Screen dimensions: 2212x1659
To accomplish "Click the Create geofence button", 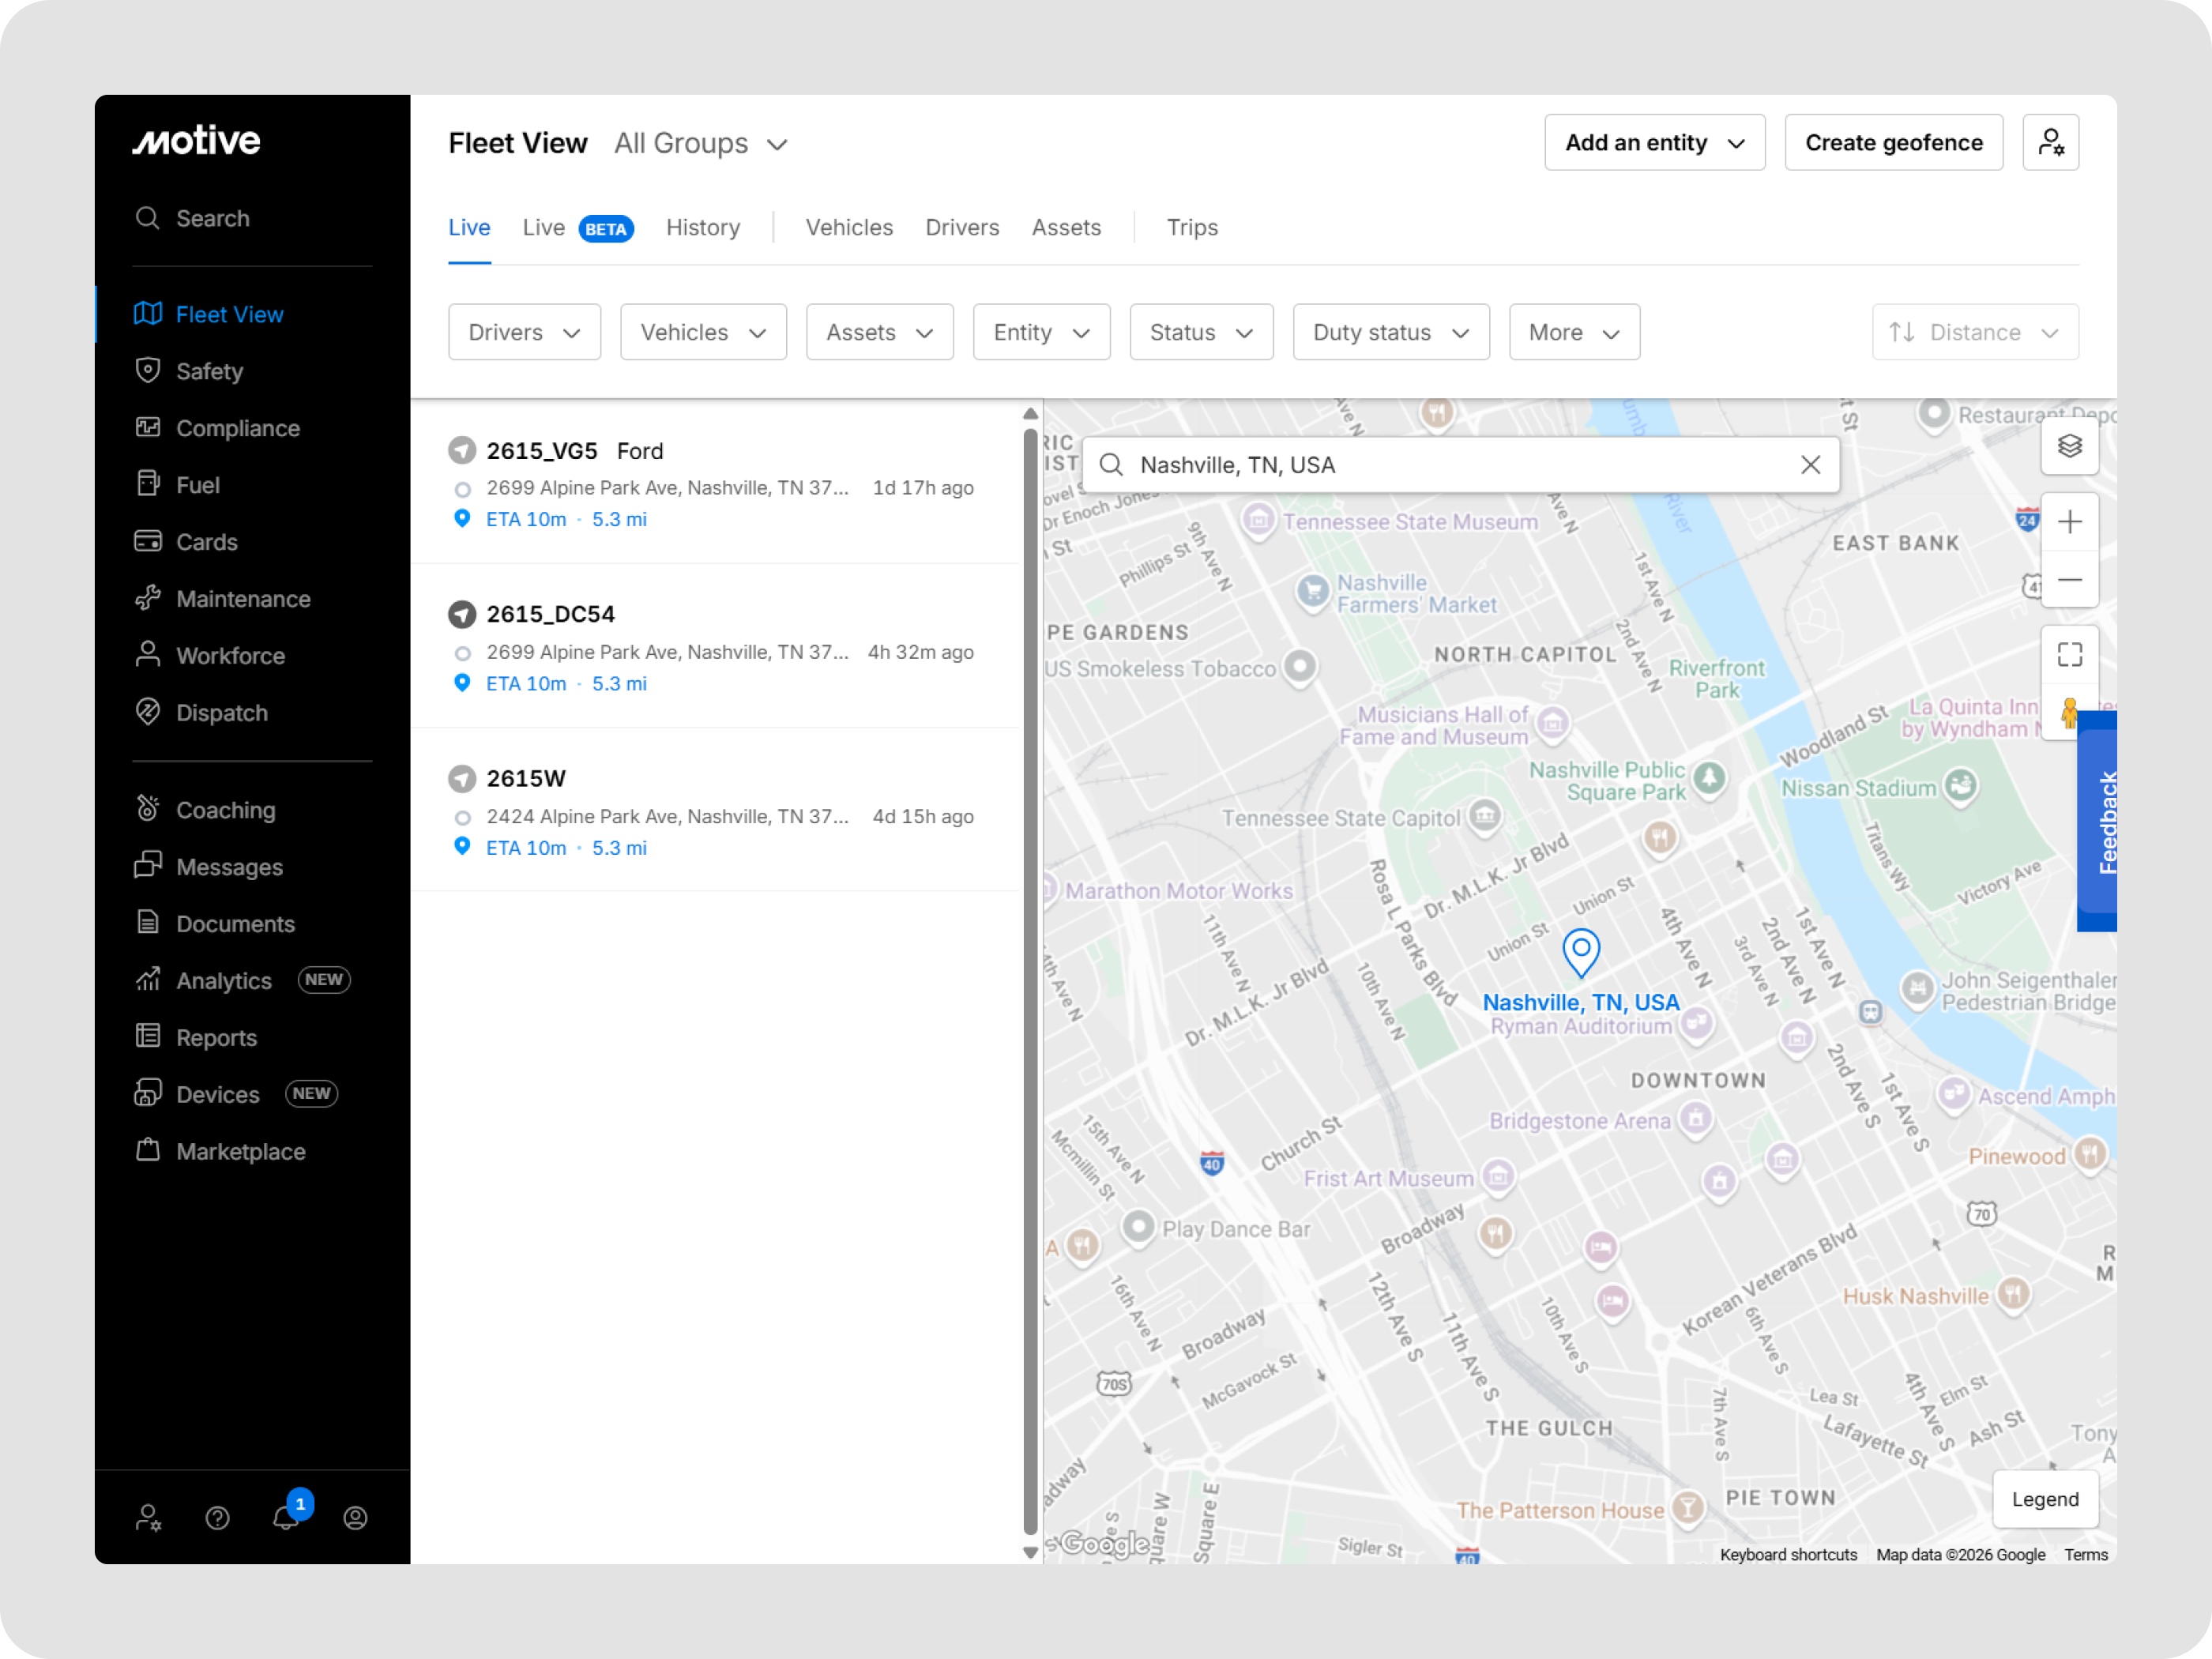I will coord(1893,143).
